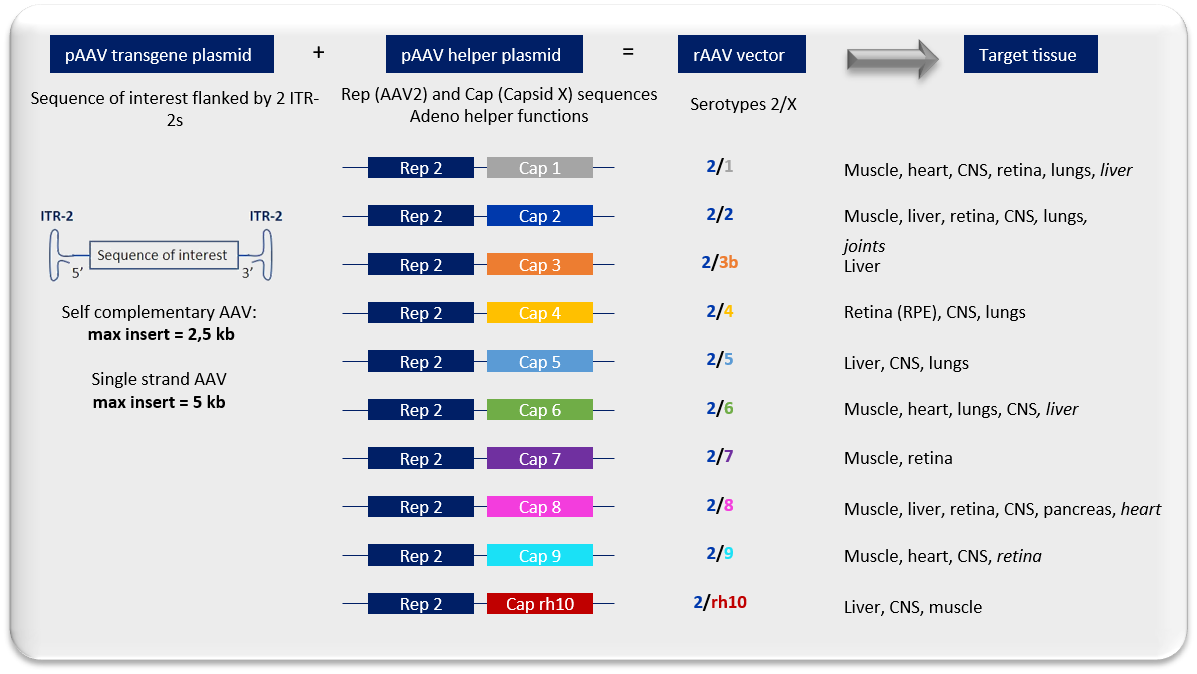Viewport: 1197px width, 674px height.
Task: Click the 2/9 serotype label
Action: pos(720,553)
